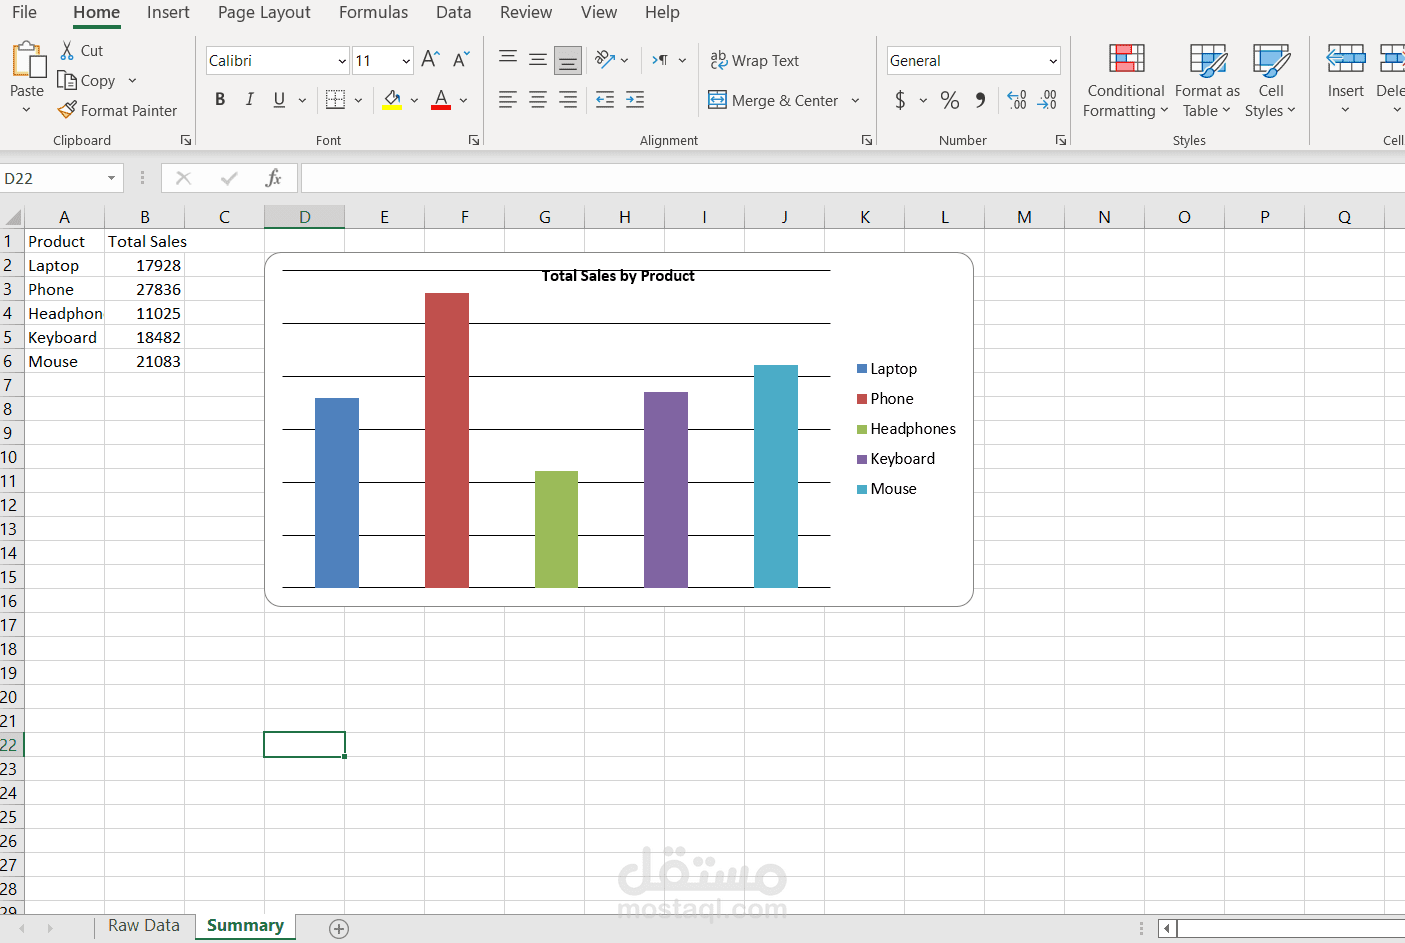Image resolution: width=1405 pixels, height=943 pixels.
Task: Decrease decimal places
Action: point(1047,99)
